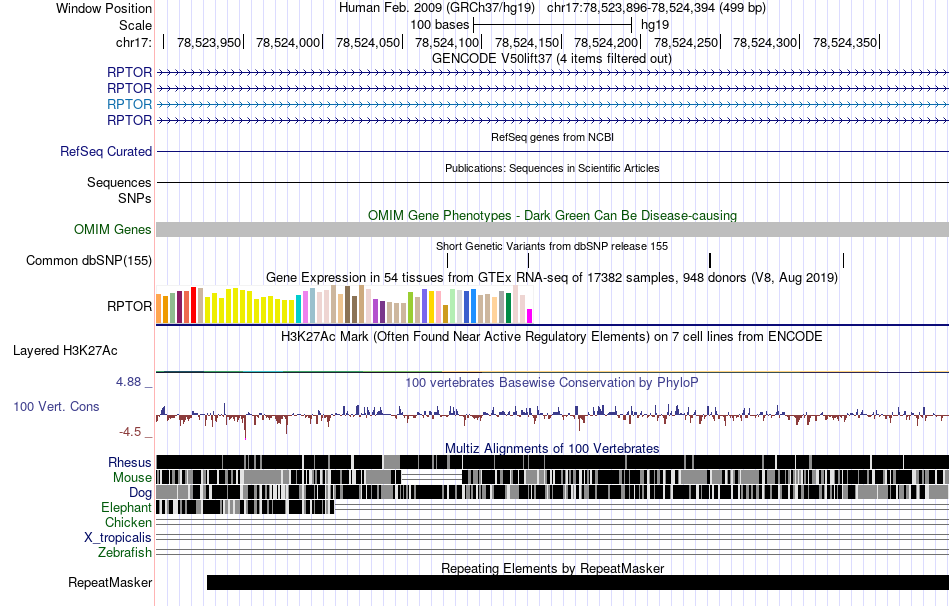Click the thick dbSNP mark below 78,524,250

point(709,261)
